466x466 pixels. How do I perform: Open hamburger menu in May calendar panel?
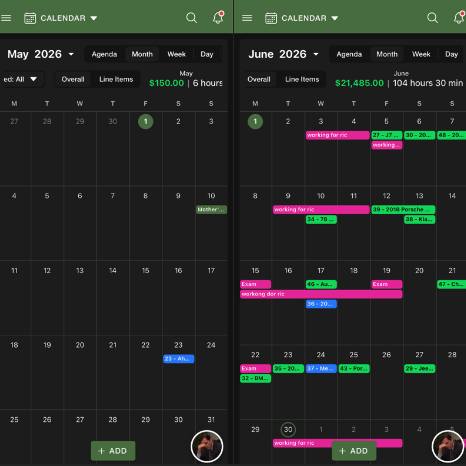pyautogui.click(x=6, y=18)
